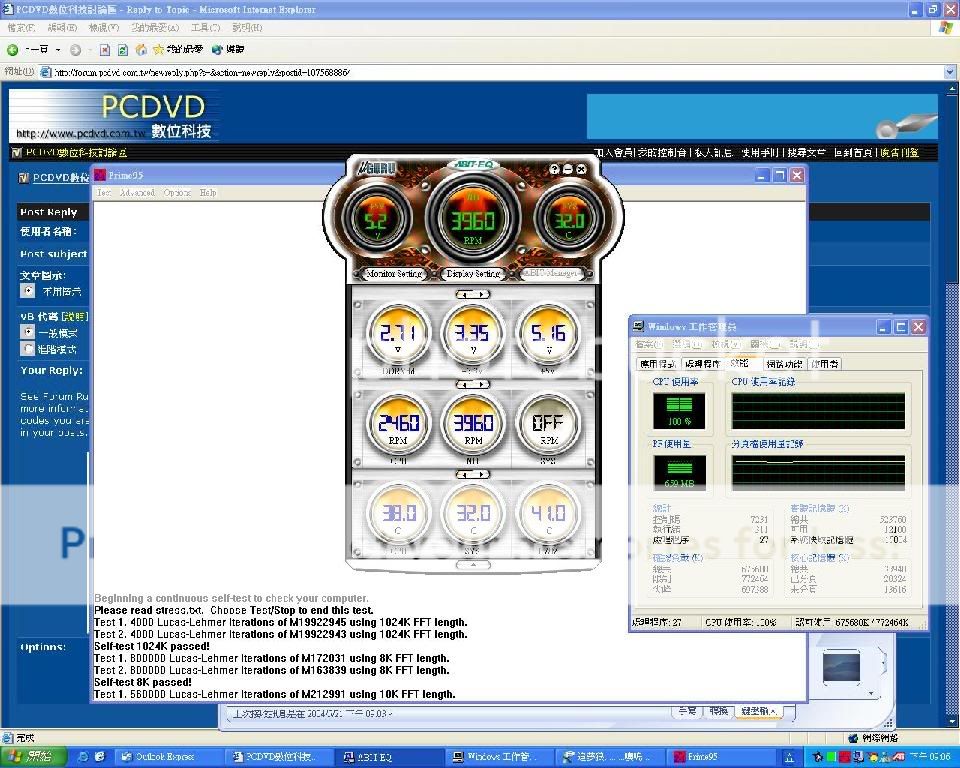
Task: Click the Prime95 title bar icon
Action: coord(100,176)
